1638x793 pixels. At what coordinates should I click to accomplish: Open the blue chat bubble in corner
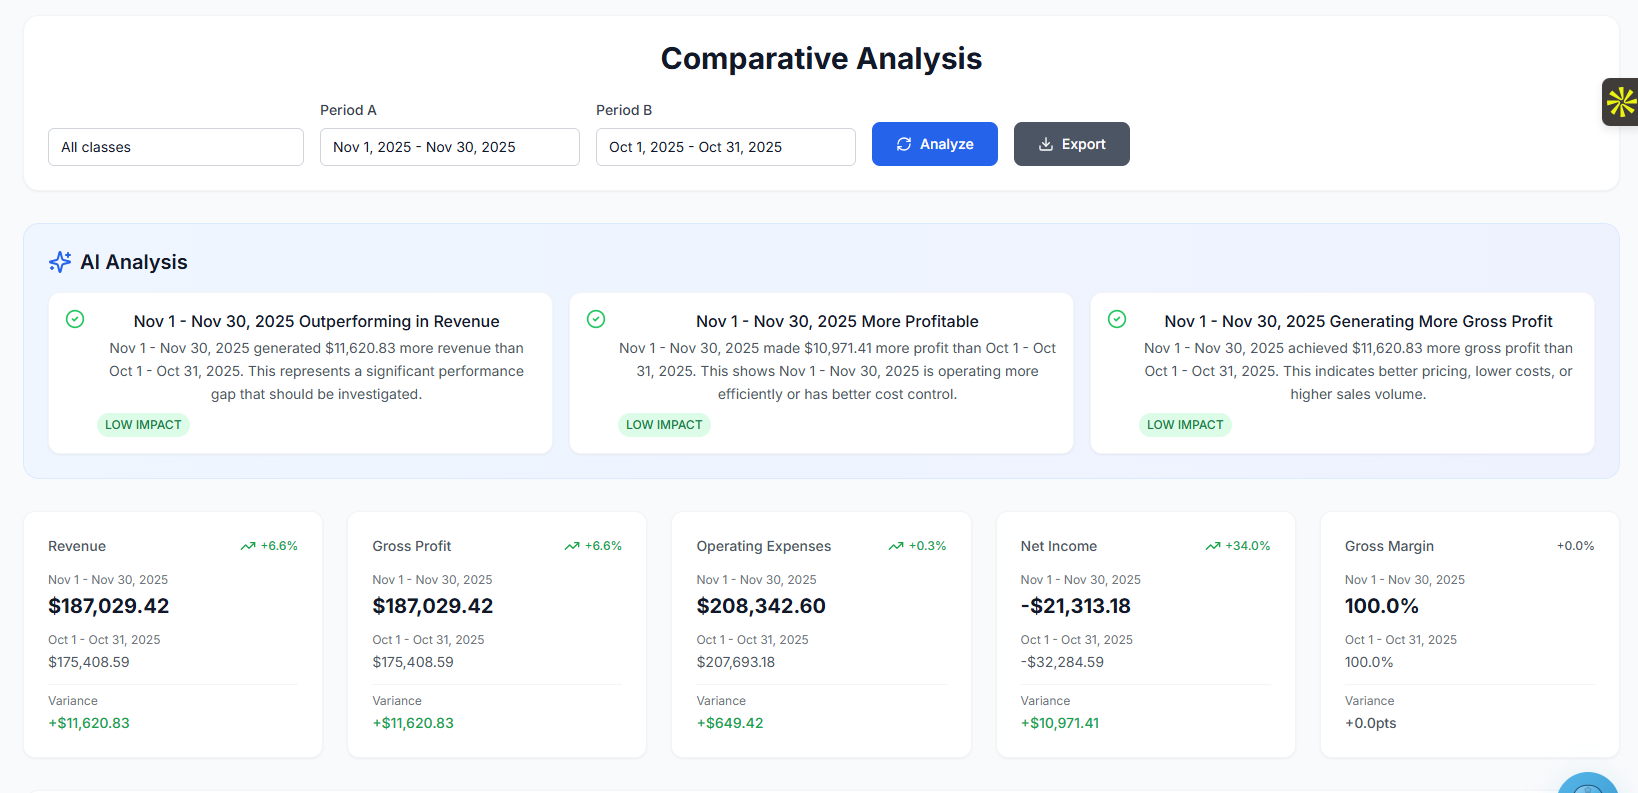pyautogui.click(x=1588, y=782)
